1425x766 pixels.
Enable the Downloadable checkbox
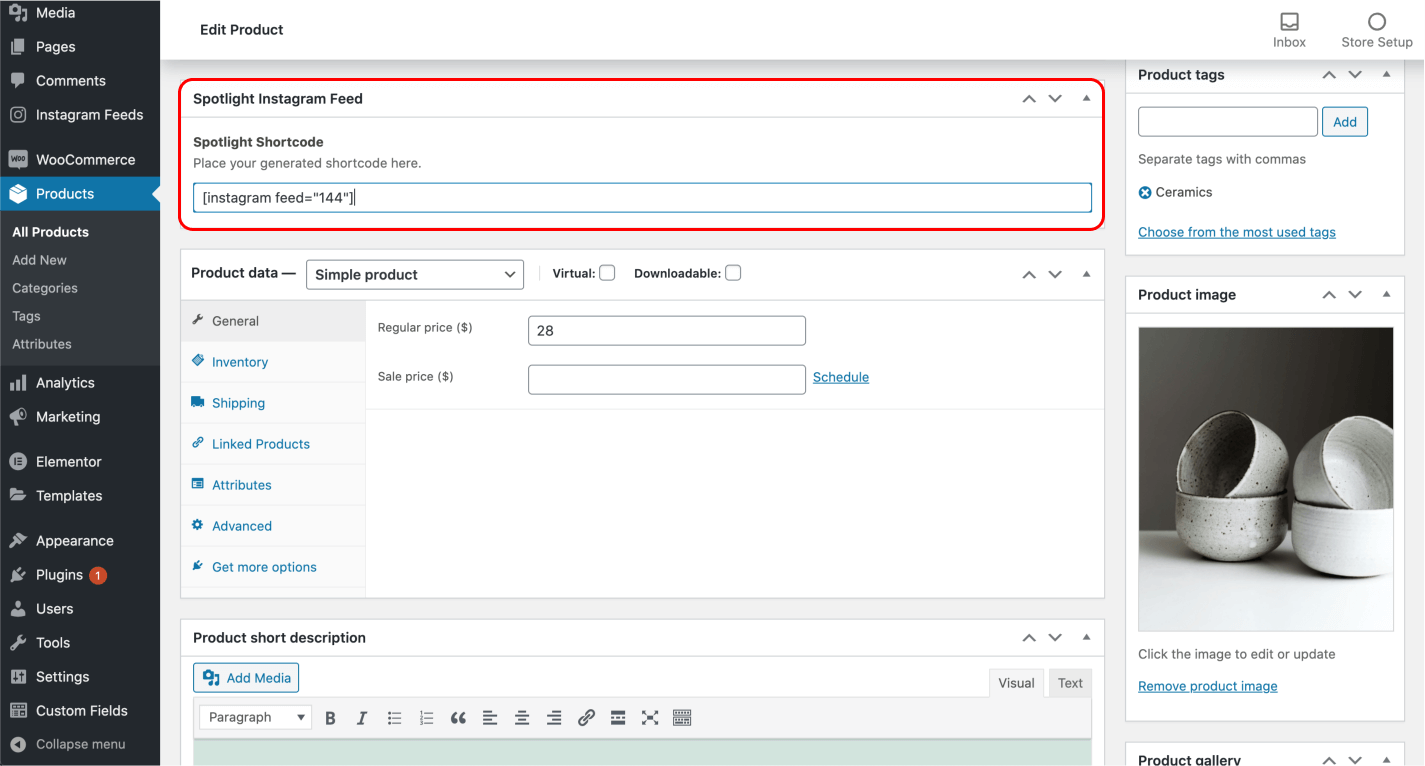[x=733, y=273]
